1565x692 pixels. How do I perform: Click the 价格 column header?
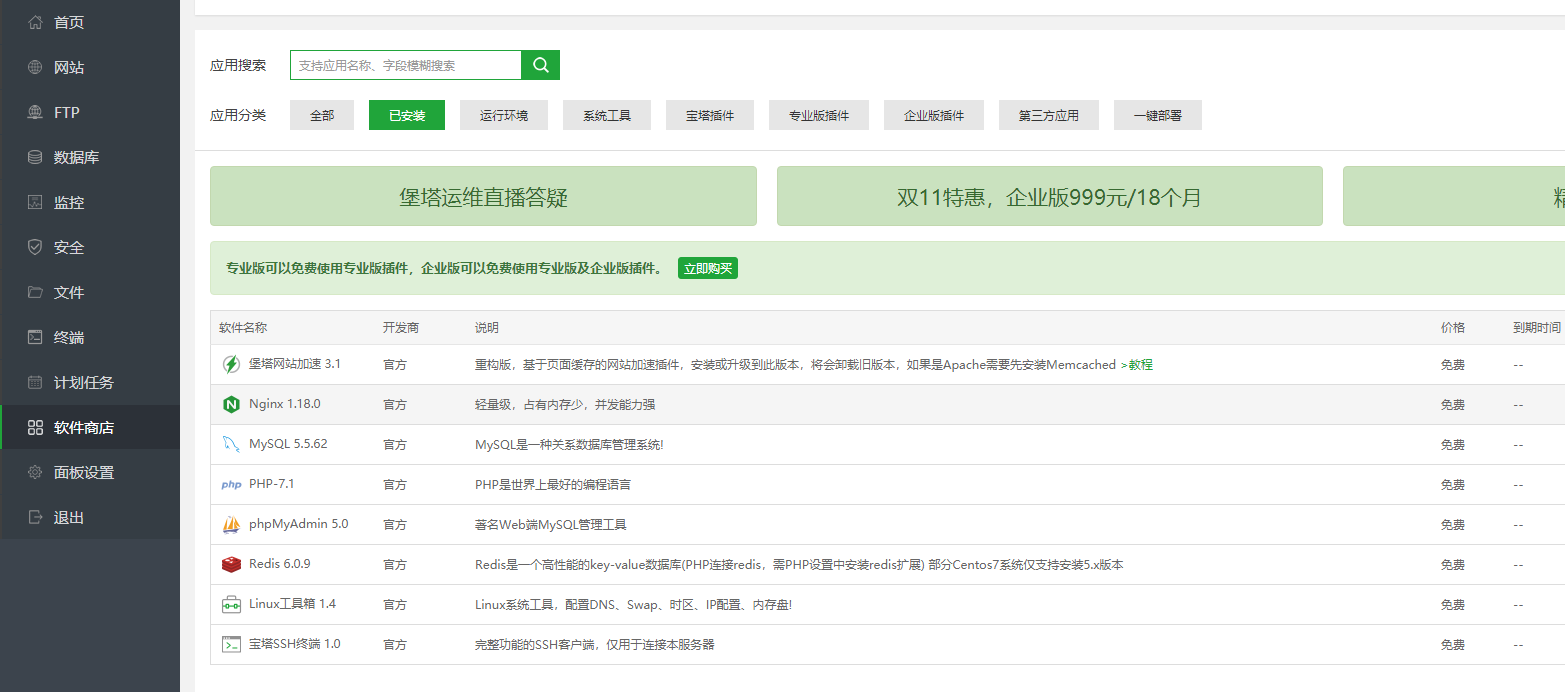(1453, 328)
